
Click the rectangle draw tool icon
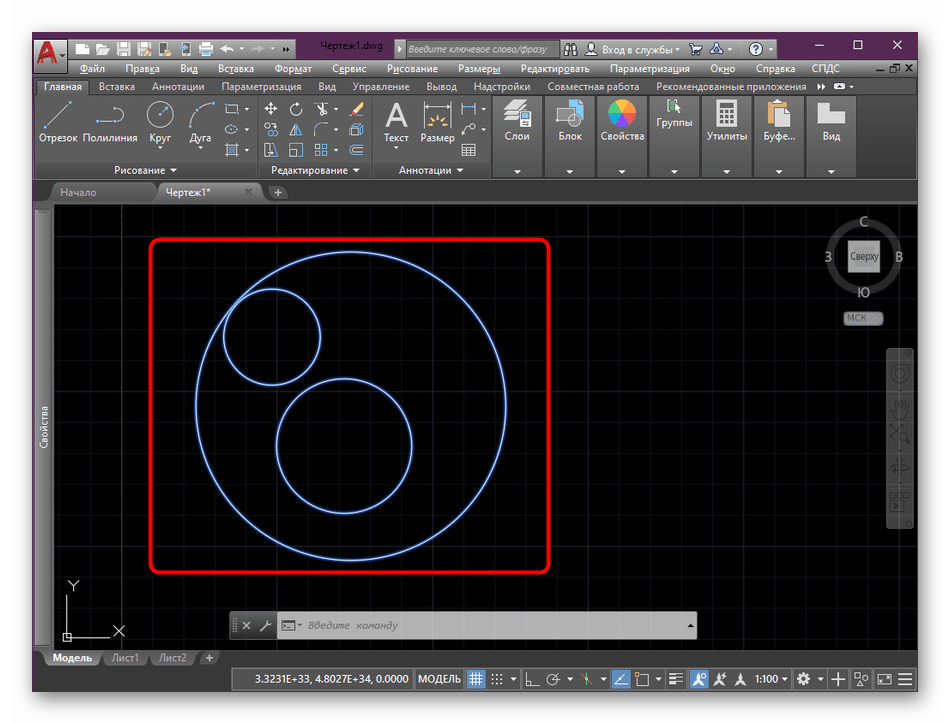point(231,109)
